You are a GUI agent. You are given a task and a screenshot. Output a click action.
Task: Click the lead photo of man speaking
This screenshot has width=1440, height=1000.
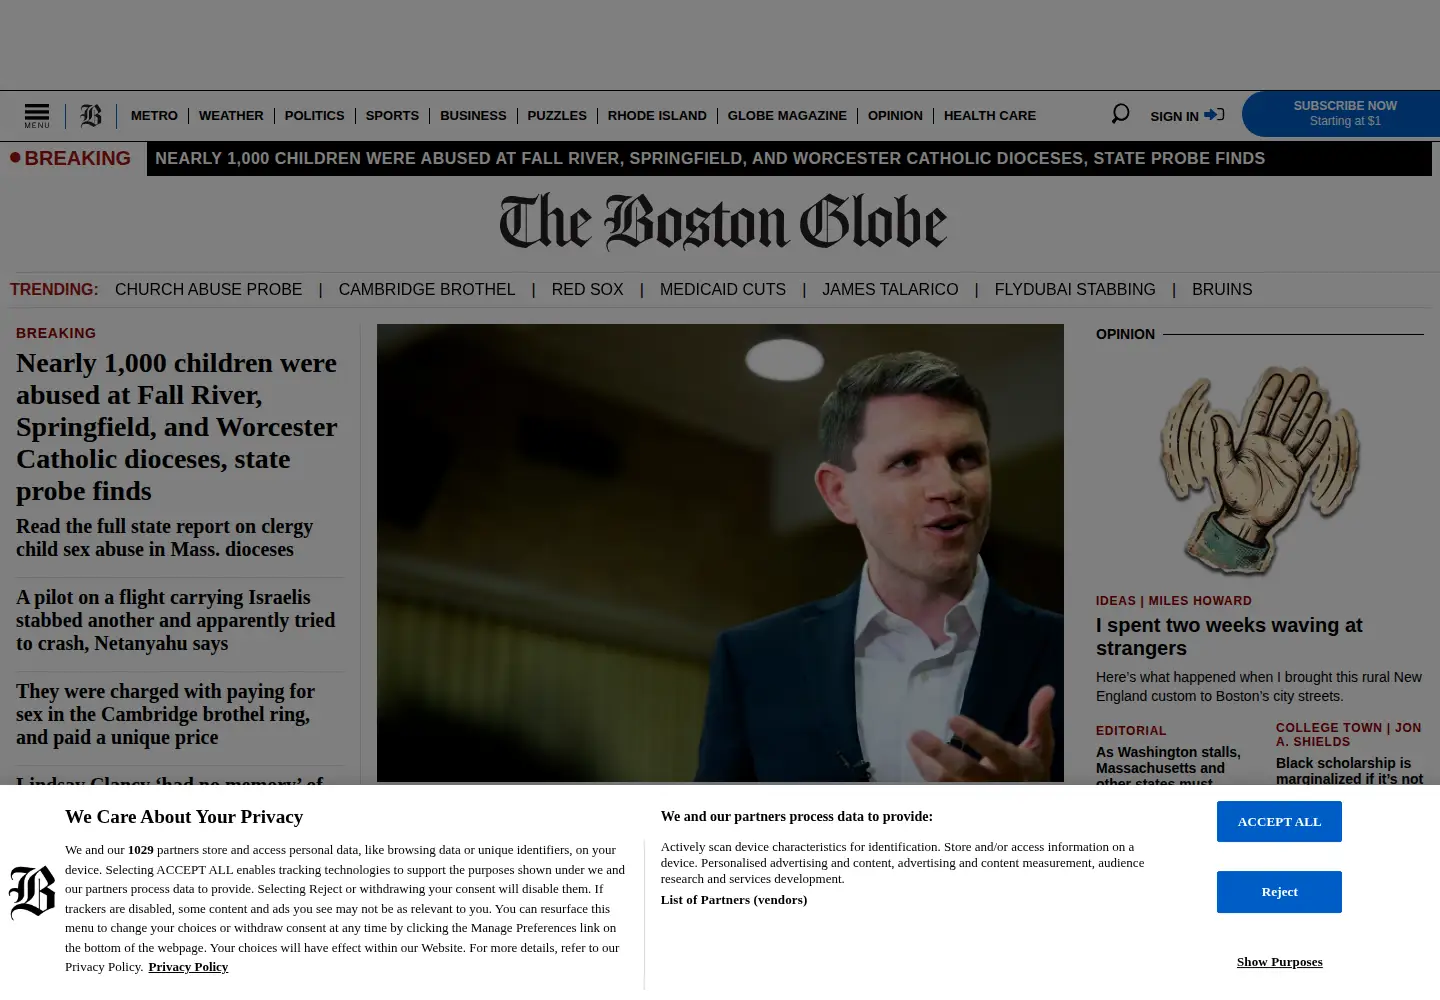[720, 553]
